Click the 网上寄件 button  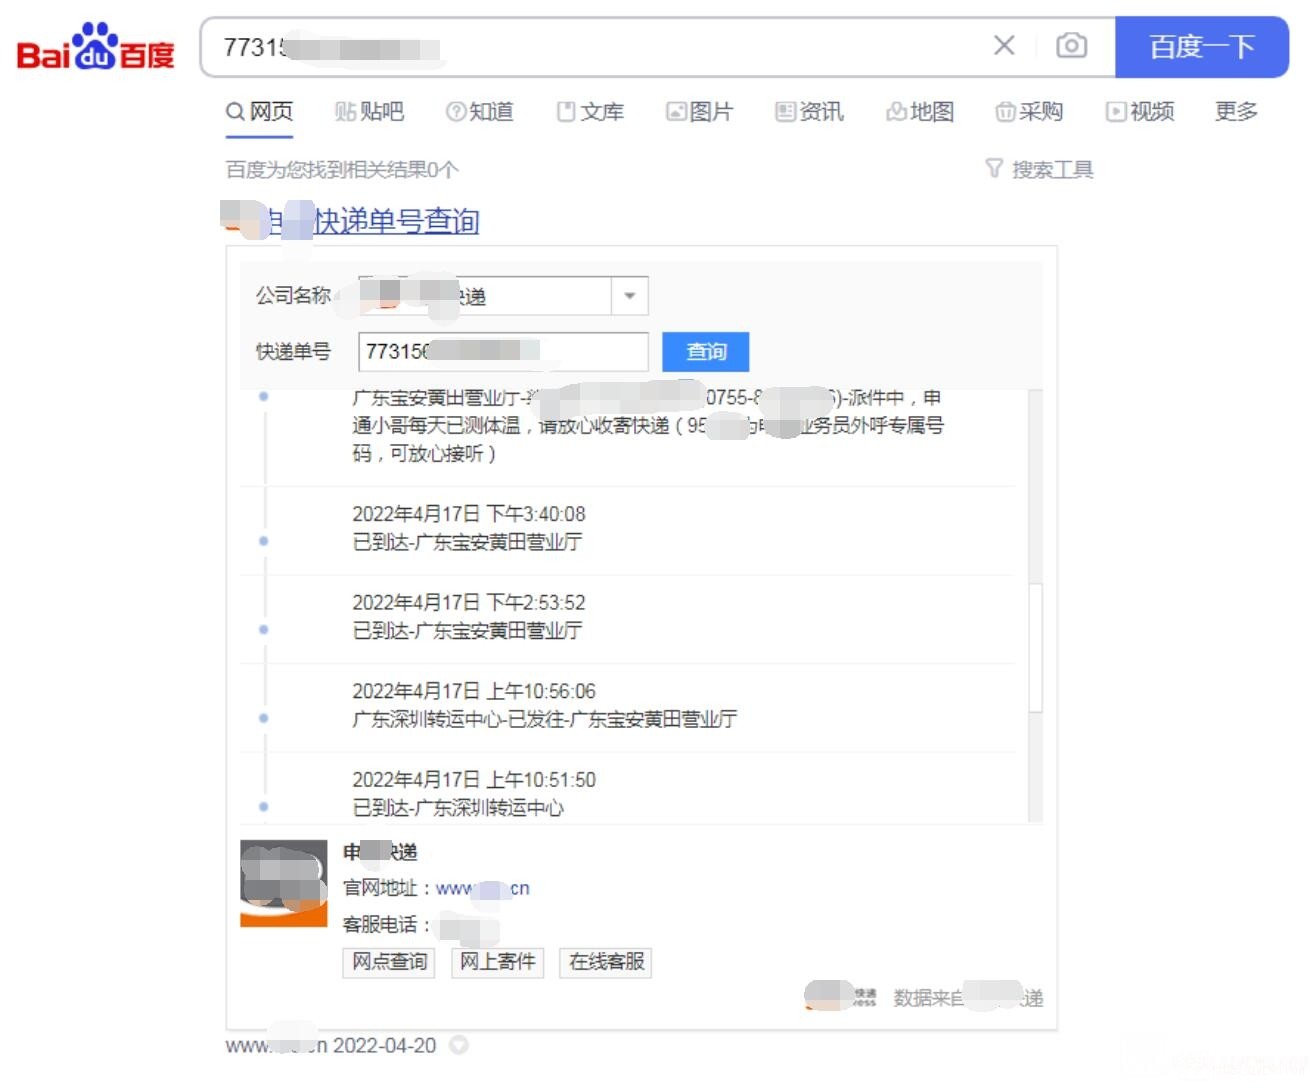click(x=497, y=962)
